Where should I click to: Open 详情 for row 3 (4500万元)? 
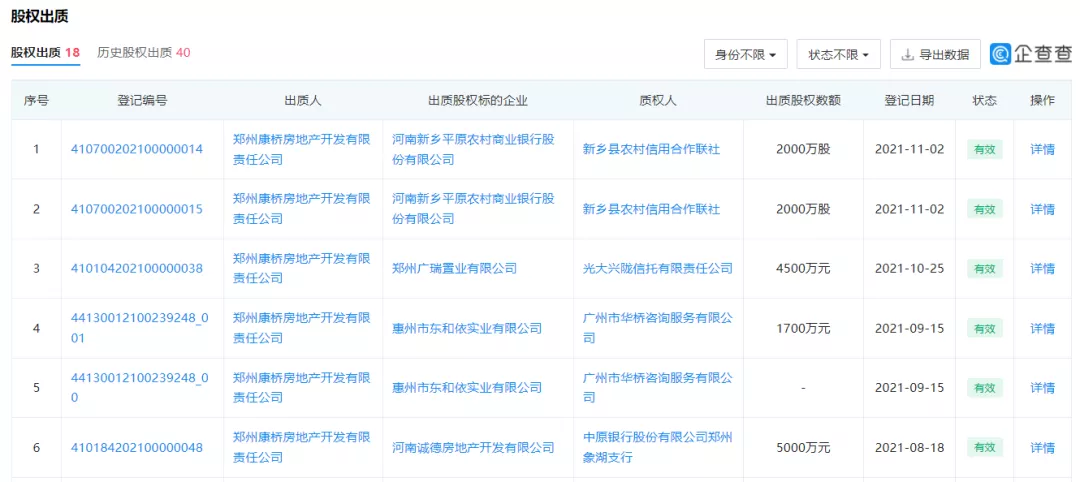click(1042, 269)
